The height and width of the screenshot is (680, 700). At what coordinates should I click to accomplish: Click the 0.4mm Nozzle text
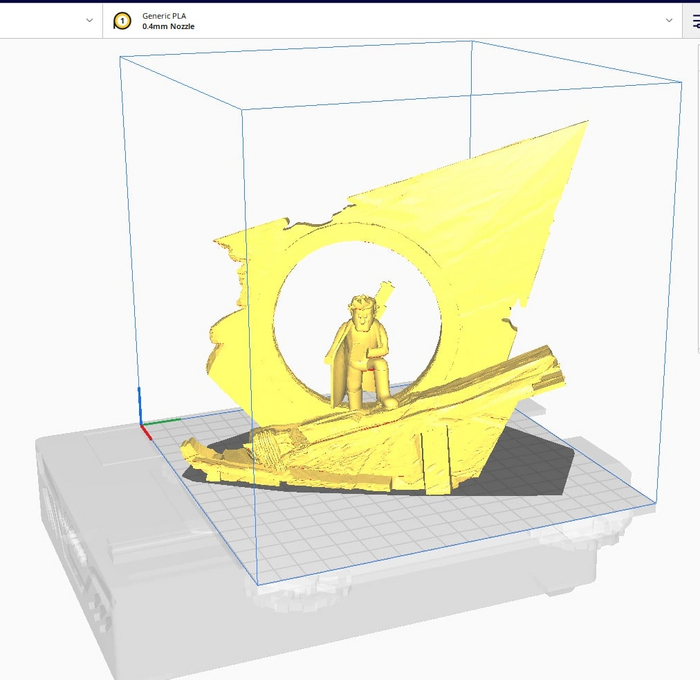coord(168,26)
